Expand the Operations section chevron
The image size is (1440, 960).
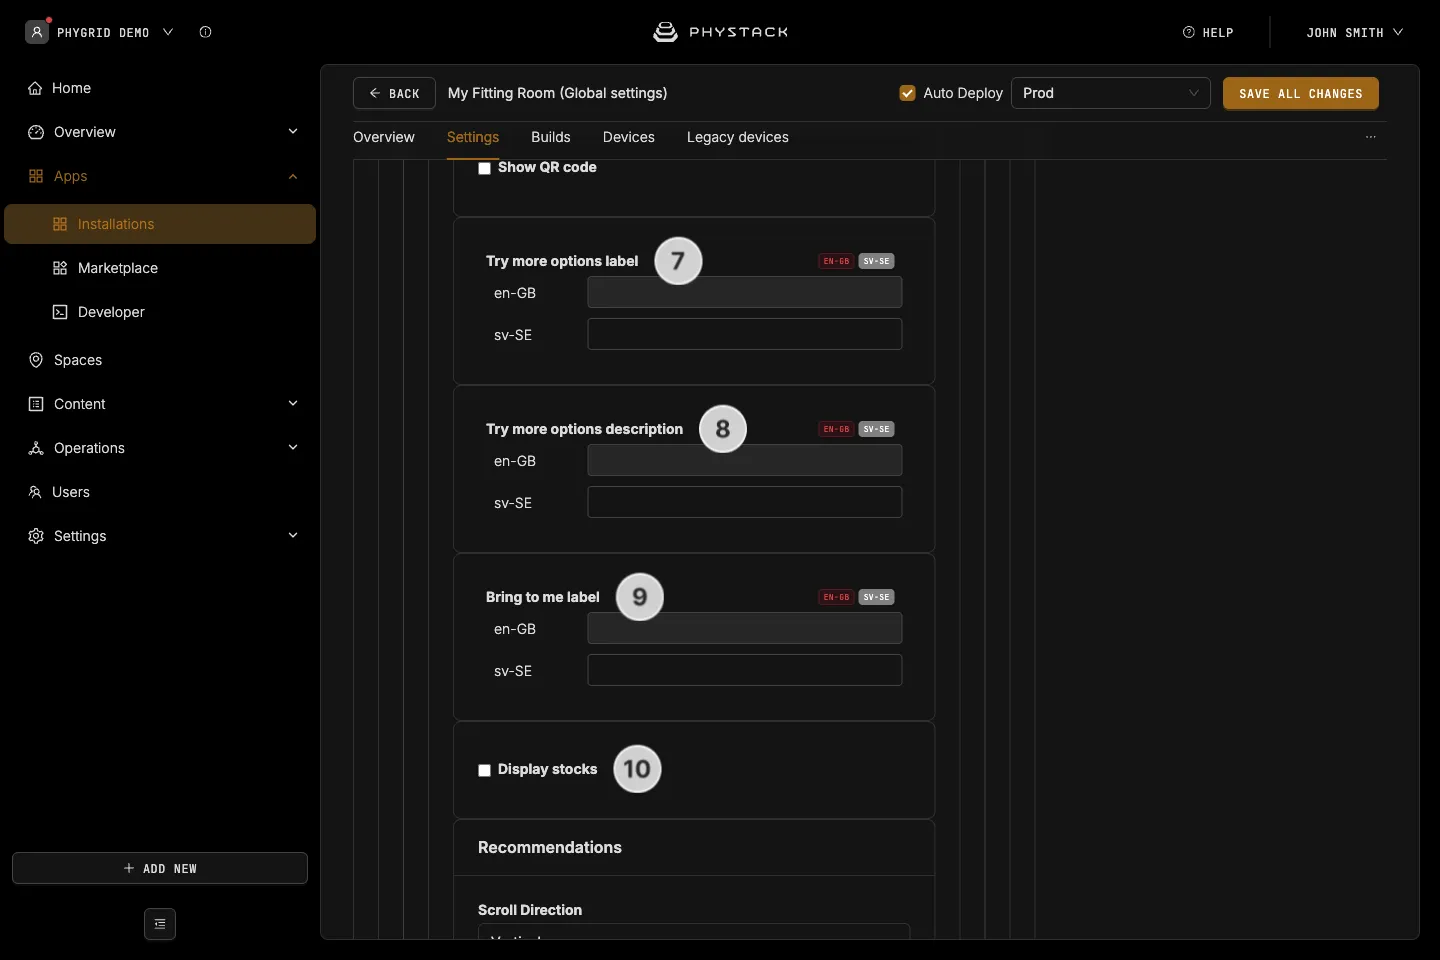tap(293, 448)
